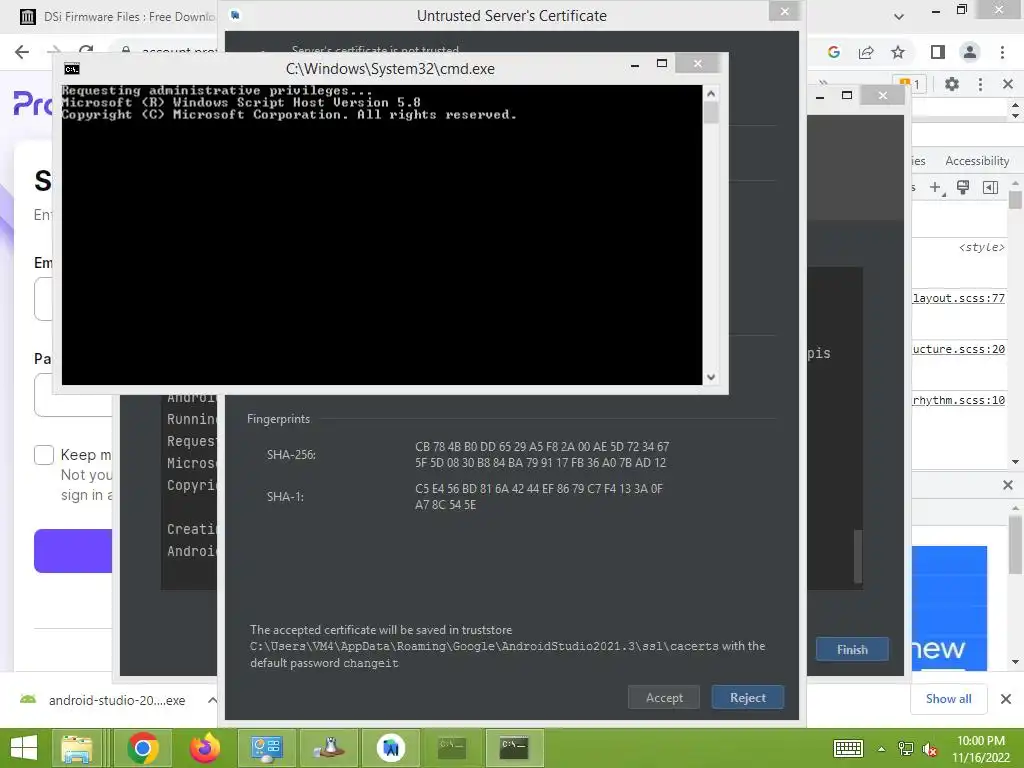Viewport: 1024px width, 768px height.
Task: Click Chrome back navigation arrow
Action: tap(22, 52)
